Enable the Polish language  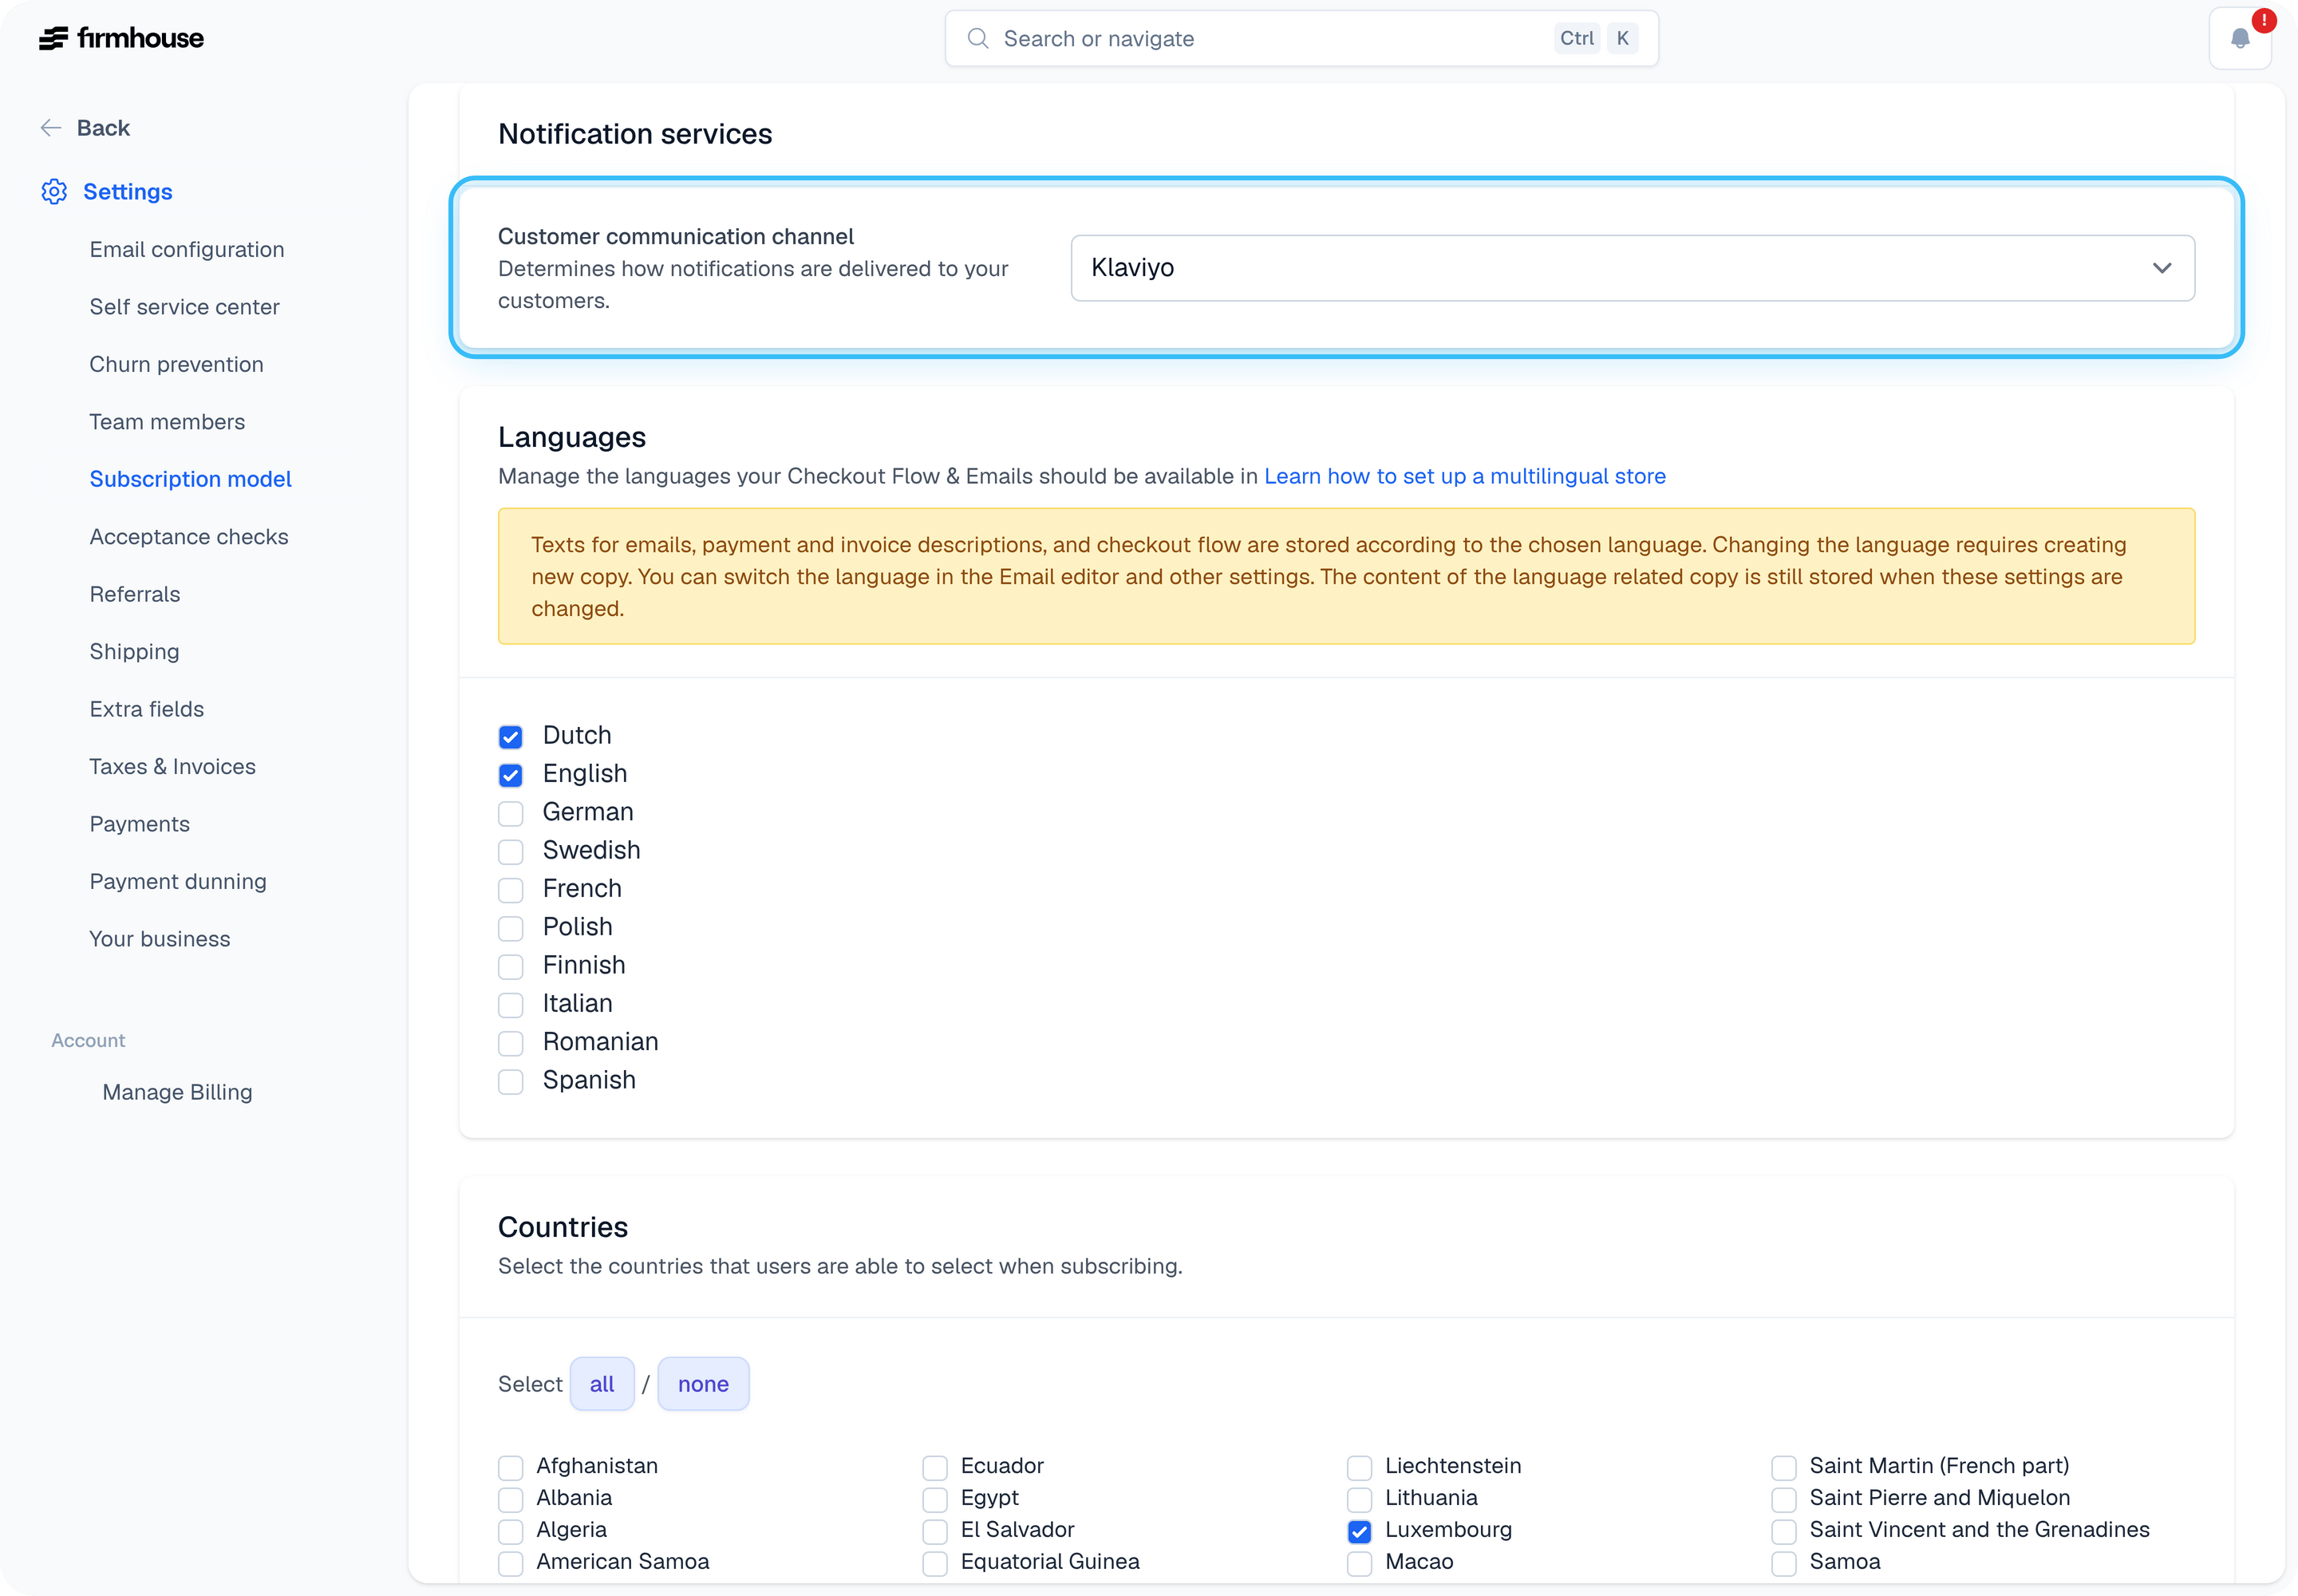tap(511, 928)
